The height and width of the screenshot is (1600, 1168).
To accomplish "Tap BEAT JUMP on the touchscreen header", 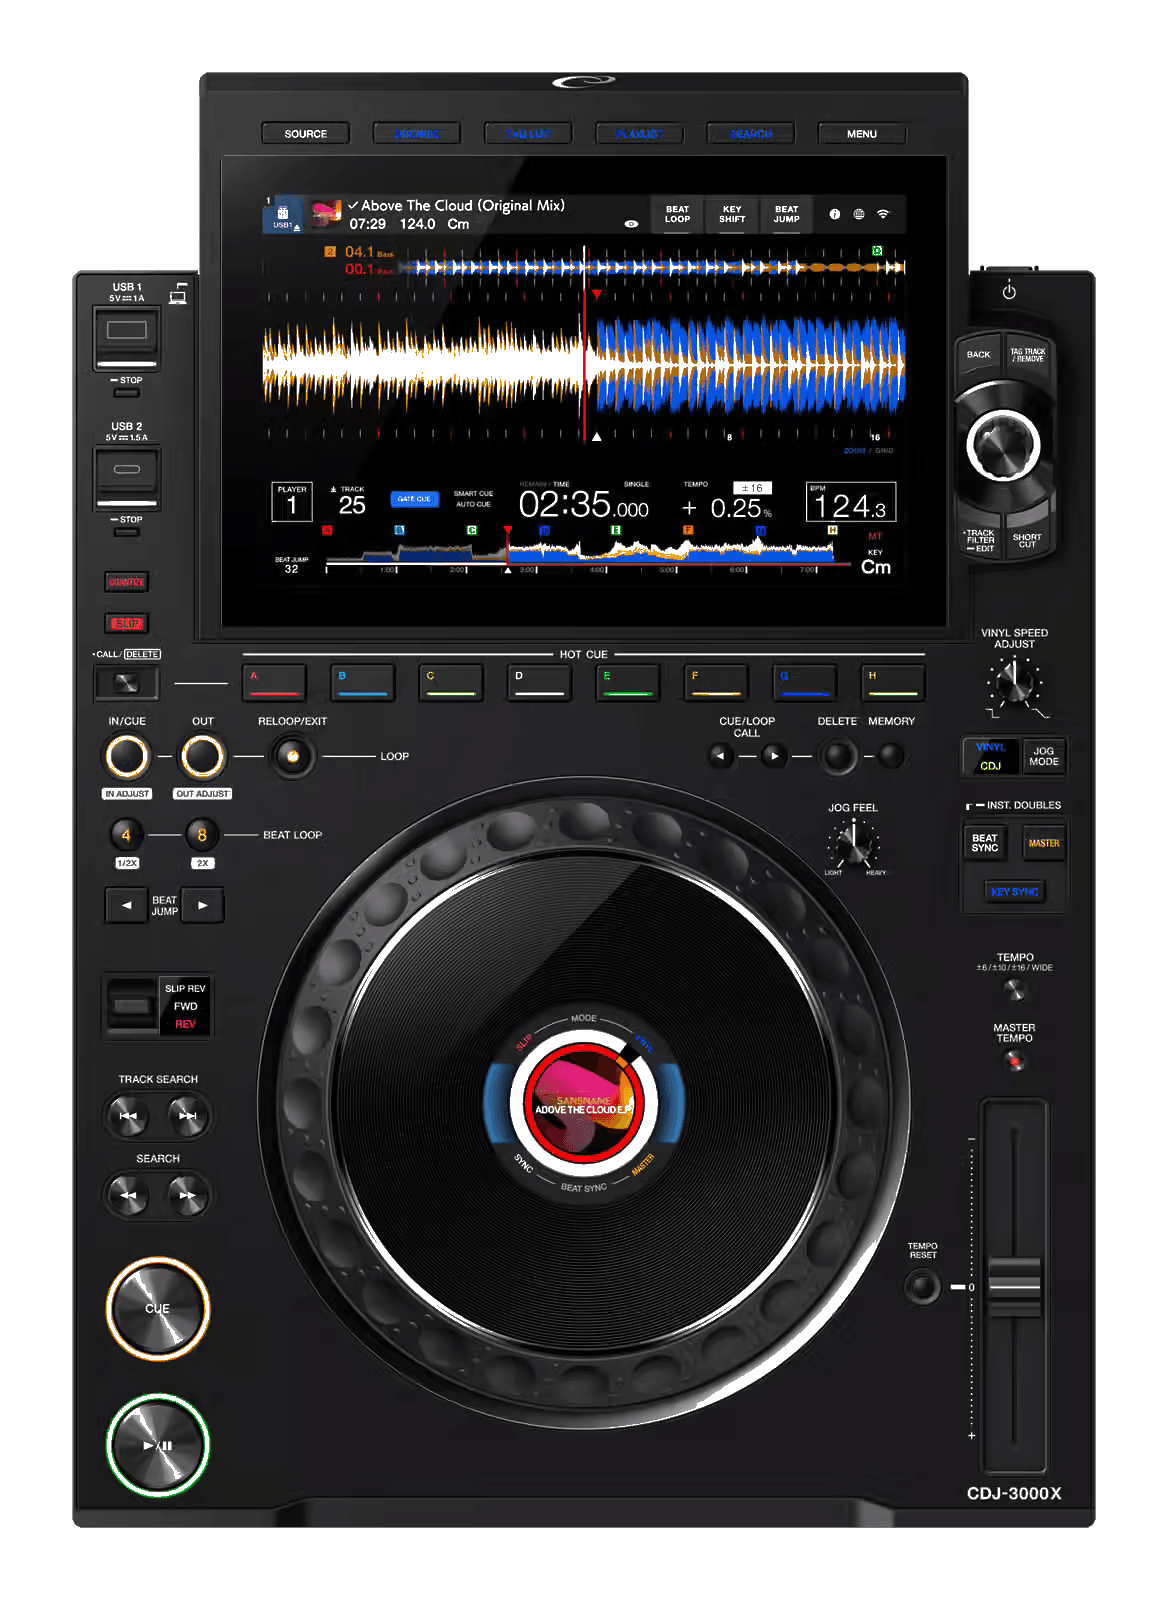I will click(787, 215).
